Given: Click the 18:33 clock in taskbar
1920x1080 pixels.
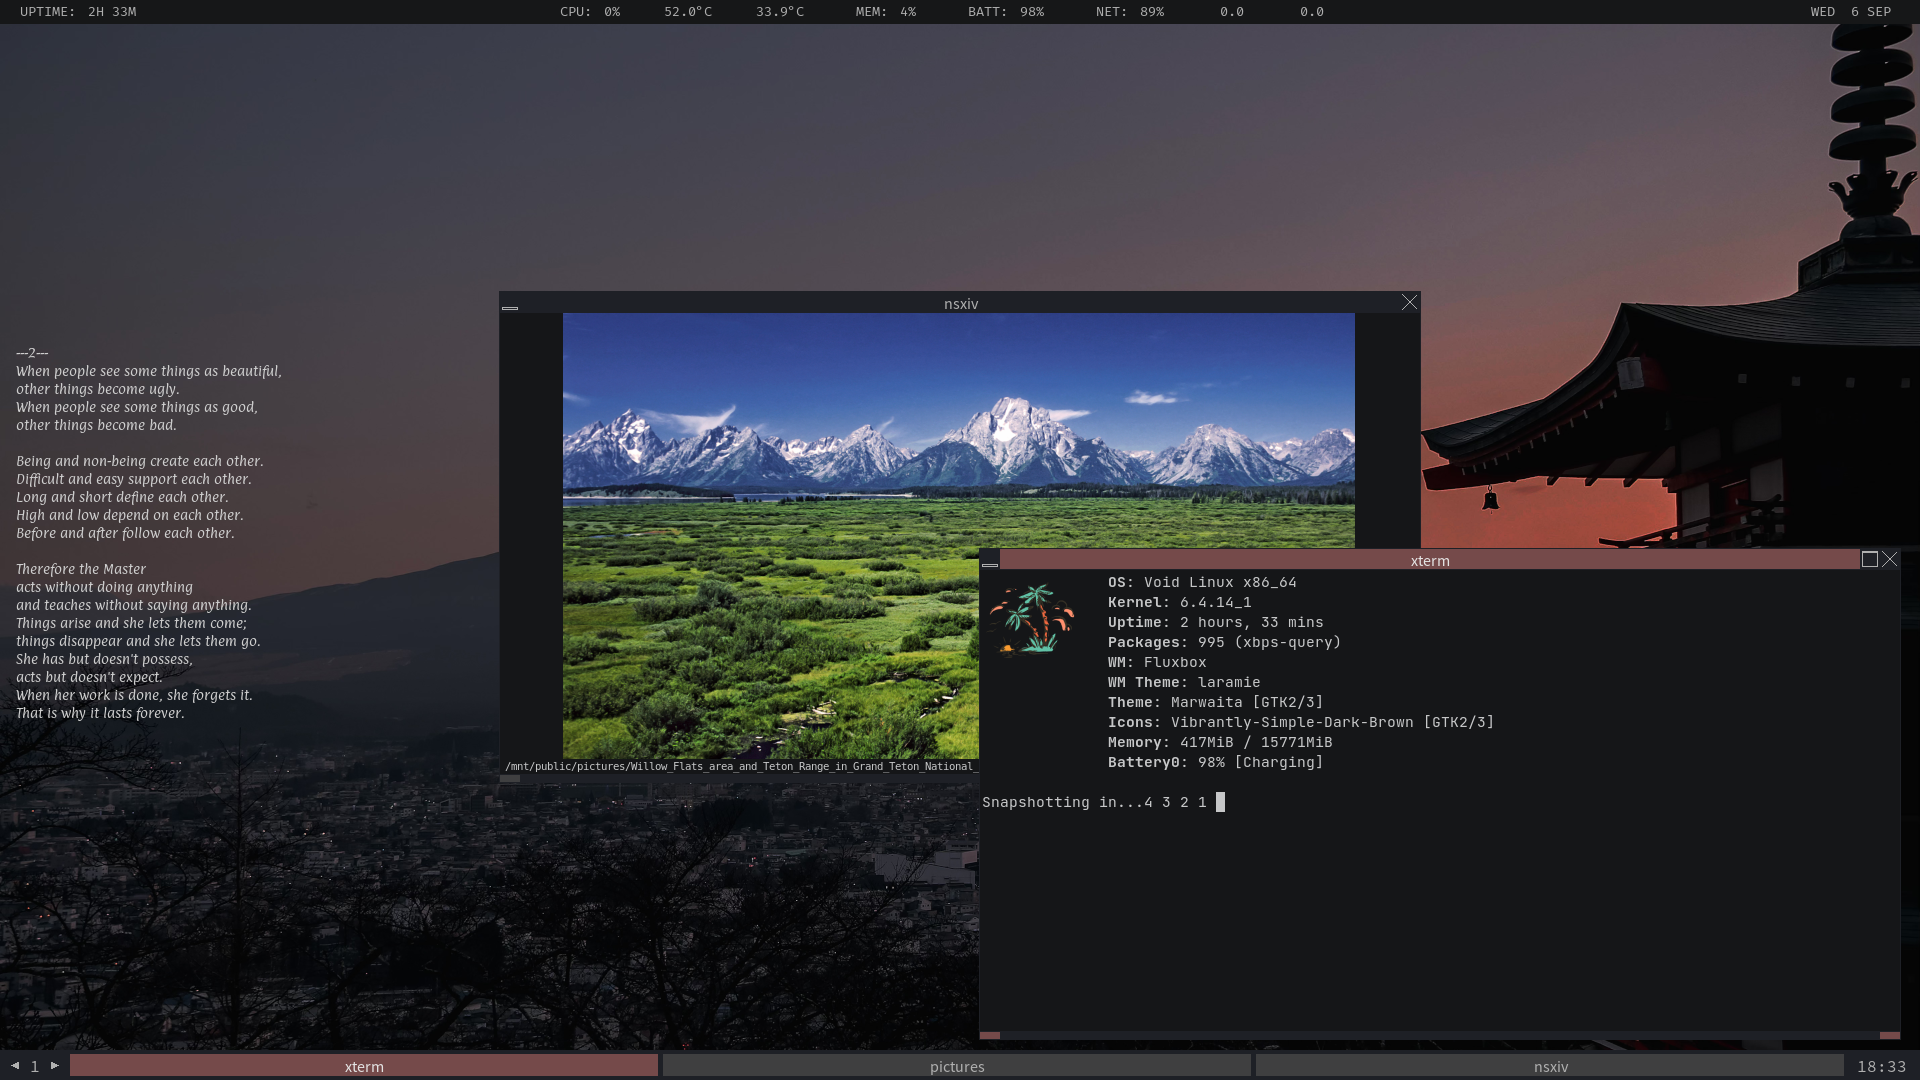Looking at the screenshot, I should (1881, 1067).
